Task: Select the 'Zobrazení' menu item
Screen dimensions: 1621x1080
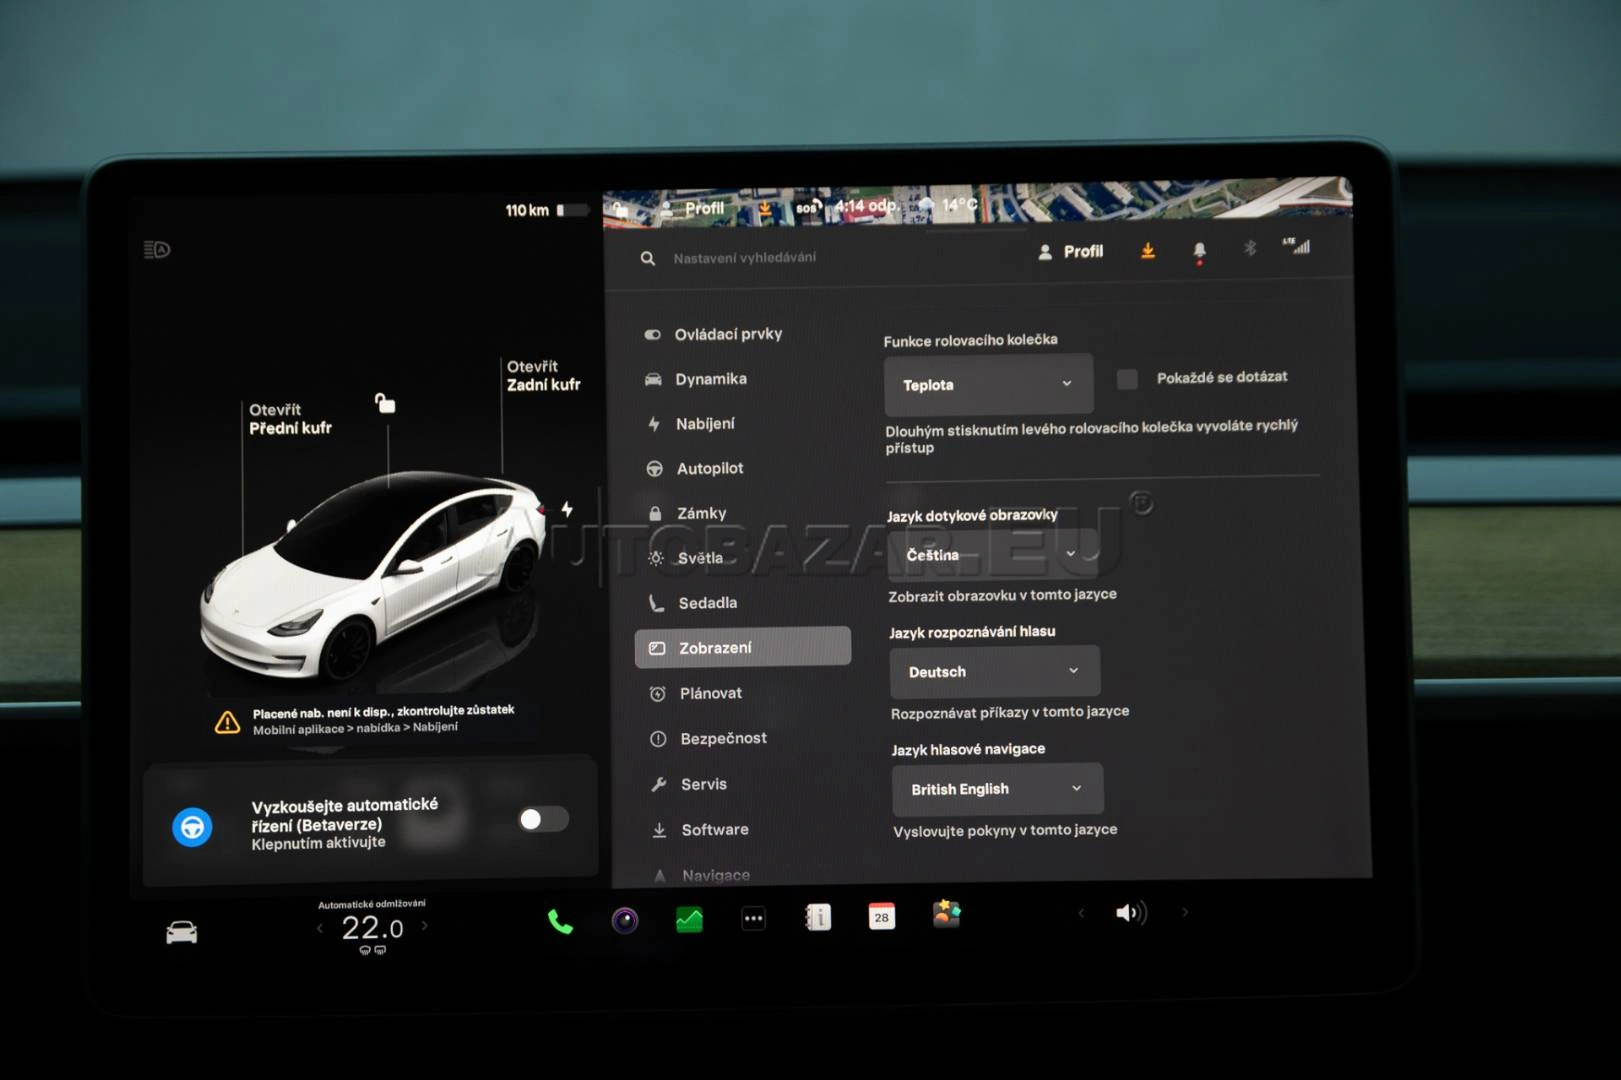Action: 743,647
